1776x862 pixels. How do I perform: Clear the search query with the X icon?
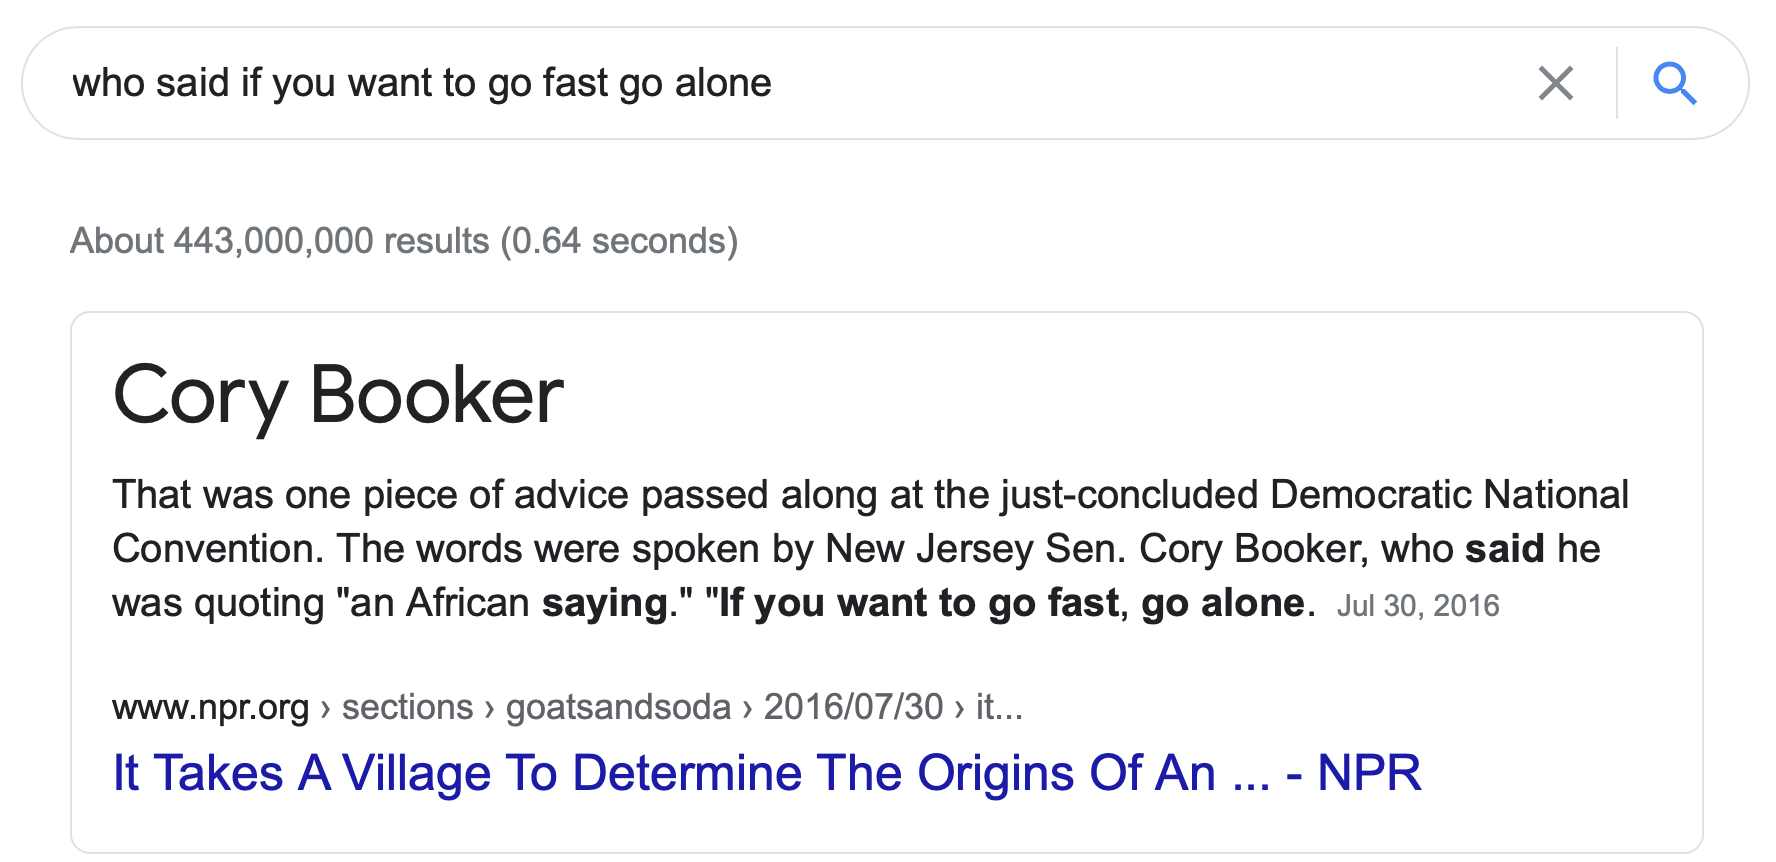(1555, 83)
